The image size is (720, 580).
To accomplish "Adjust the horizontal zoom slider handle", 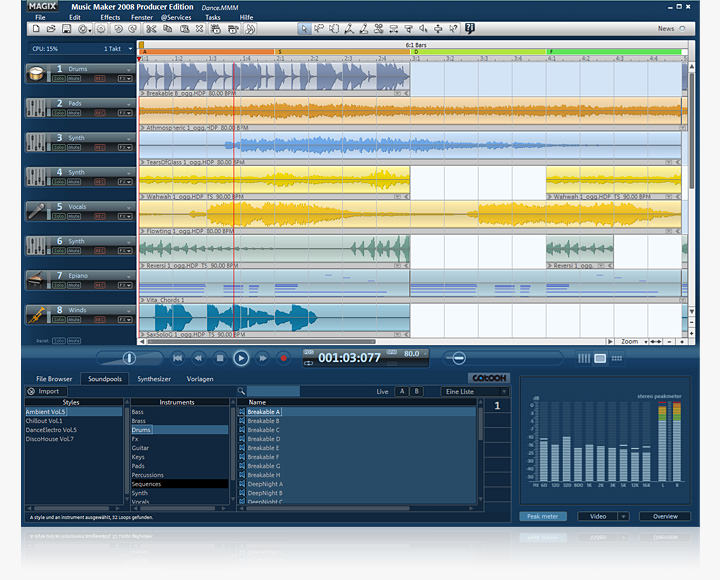I will coord(458,358).
